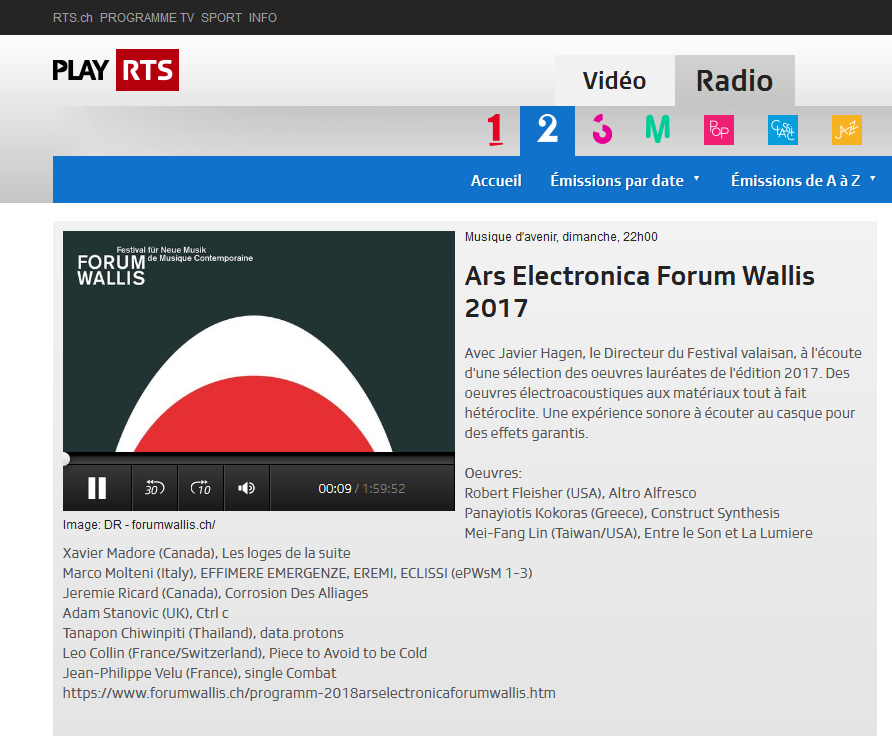Select the Jazz radio channel icon
892x736 pixels.
846,130
